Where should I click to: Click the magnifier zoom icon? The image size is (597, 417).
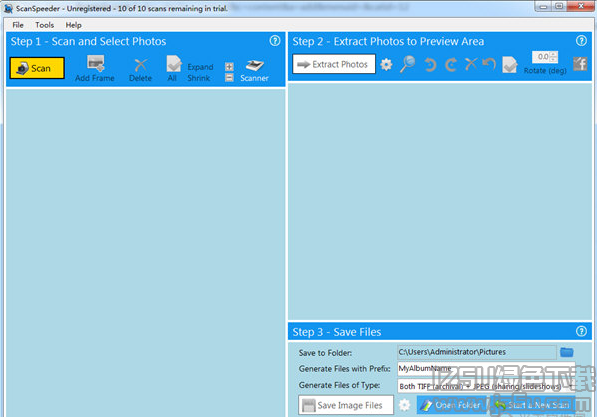point(408,64)
